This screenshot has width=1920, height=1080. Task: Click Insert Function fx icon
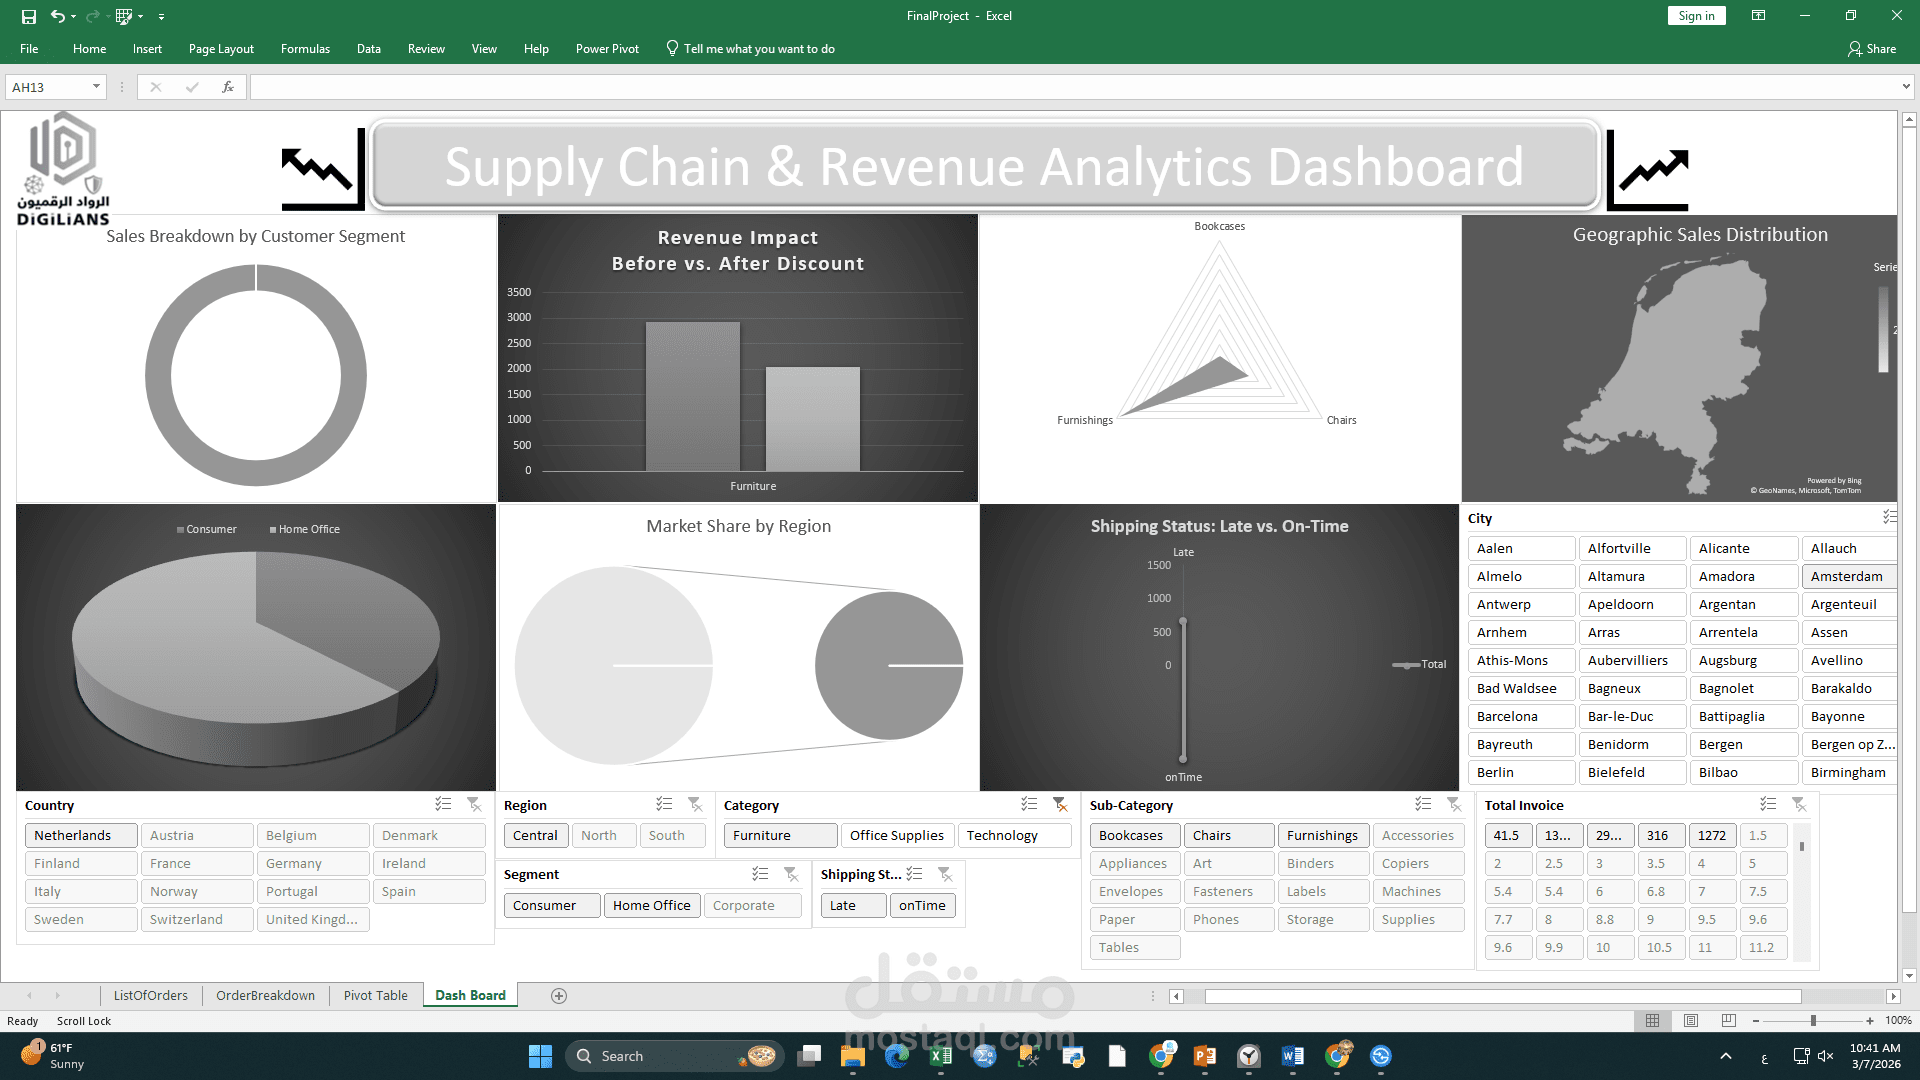(x=228, y=87)
